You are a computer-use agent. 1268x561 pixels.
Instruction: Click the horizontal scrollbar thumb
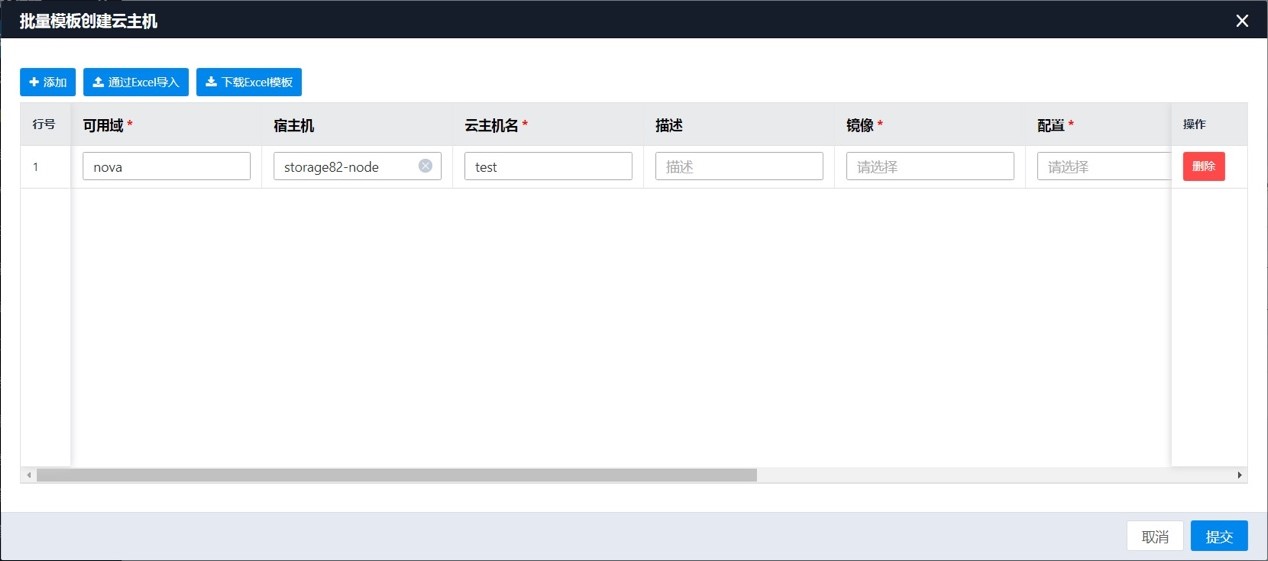pos(397,475)
